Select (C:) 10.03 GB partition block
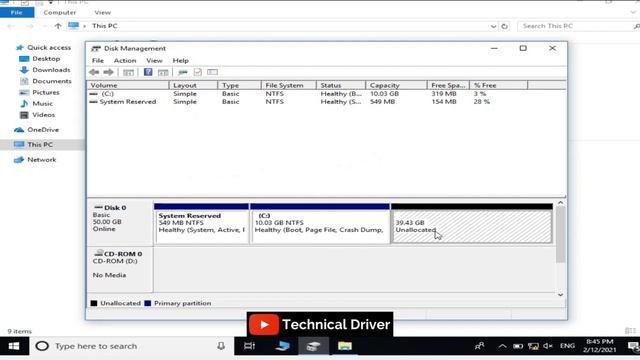The image size is (640, 360). coord(320,223)
